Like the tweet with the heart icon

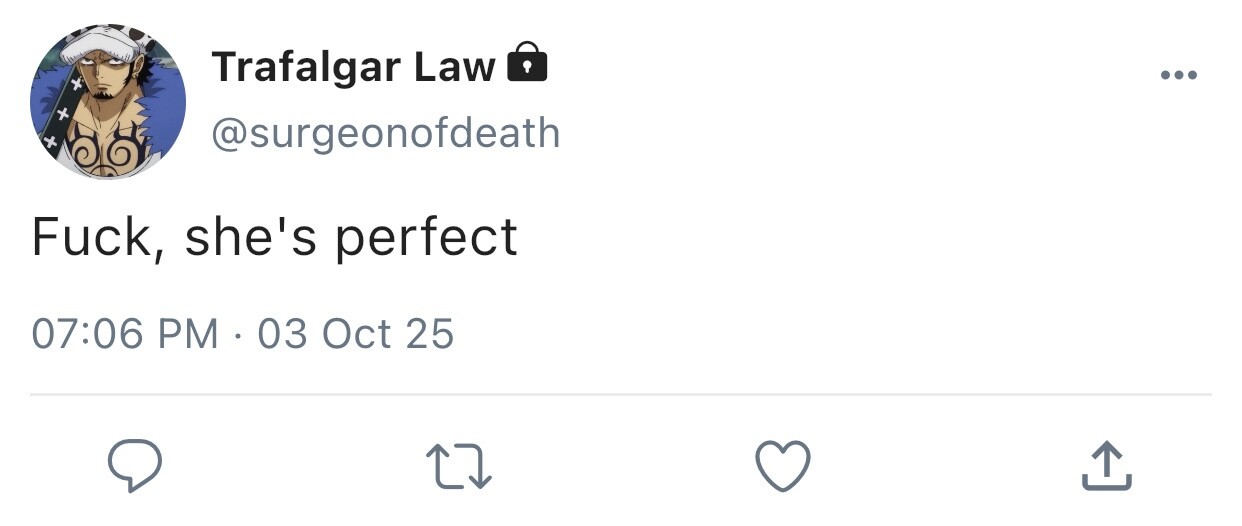point(782,467)
